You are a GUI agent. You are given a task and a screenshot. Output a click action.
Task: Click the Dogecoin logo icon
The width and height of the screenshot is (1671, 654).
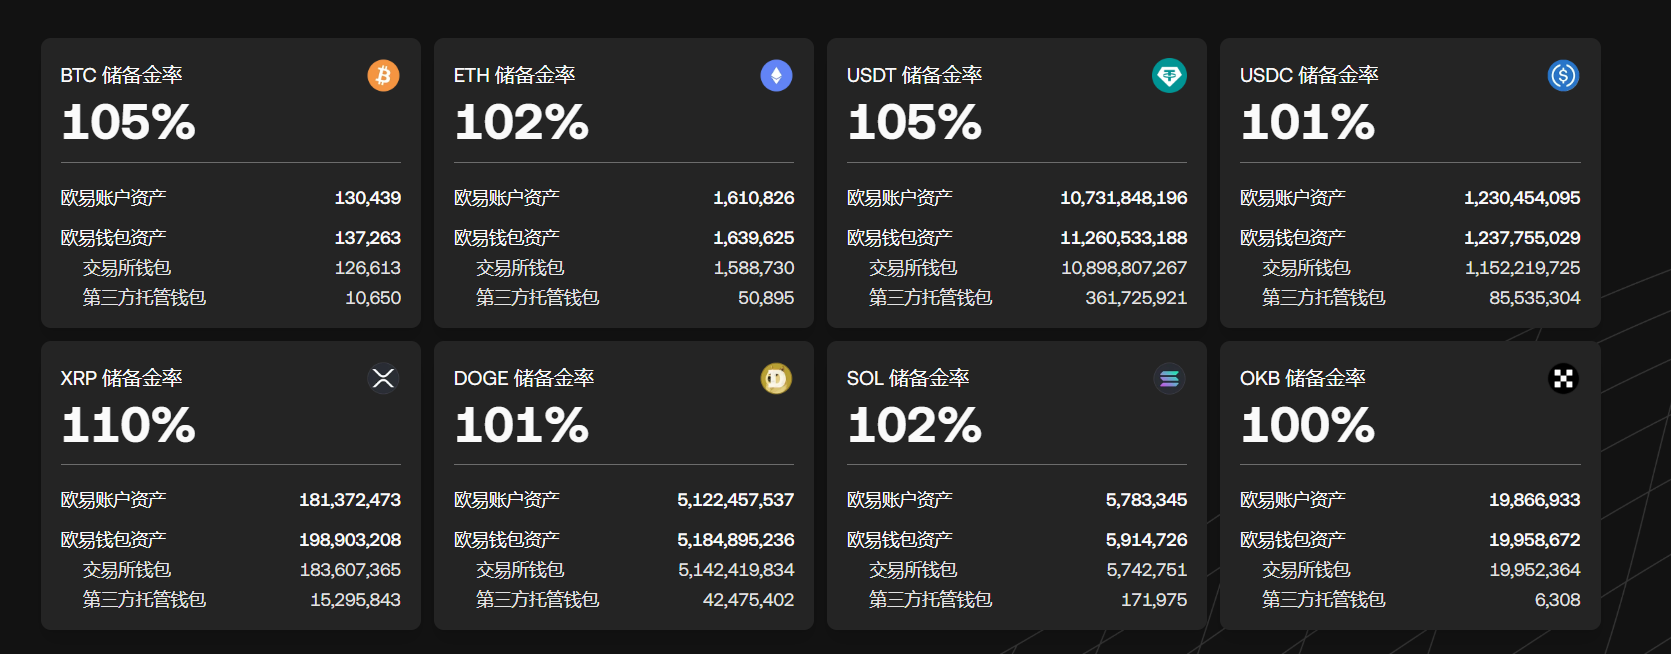(x=776, y=378)
